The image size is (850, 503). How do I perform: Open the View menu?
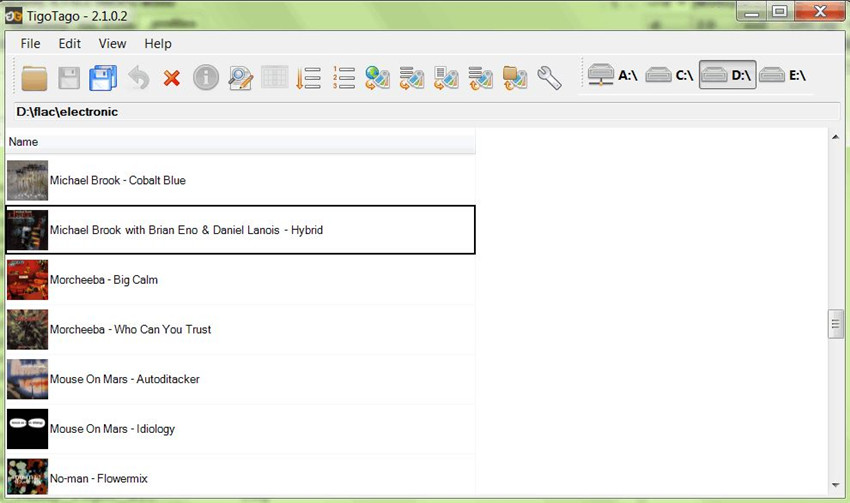[112, 44]
